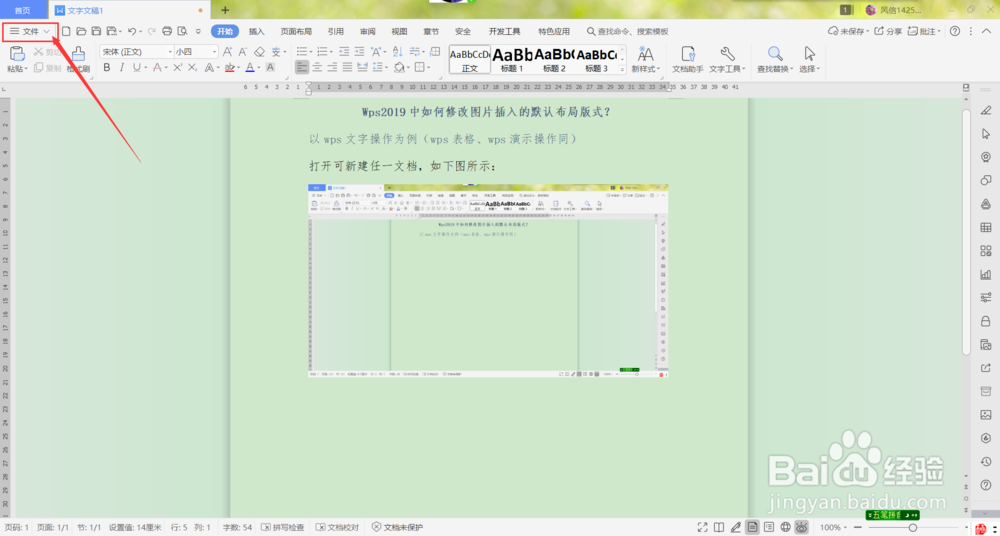
Task: Toggle 拼写检查 spell check in status bar
Action: coord(283,528)
